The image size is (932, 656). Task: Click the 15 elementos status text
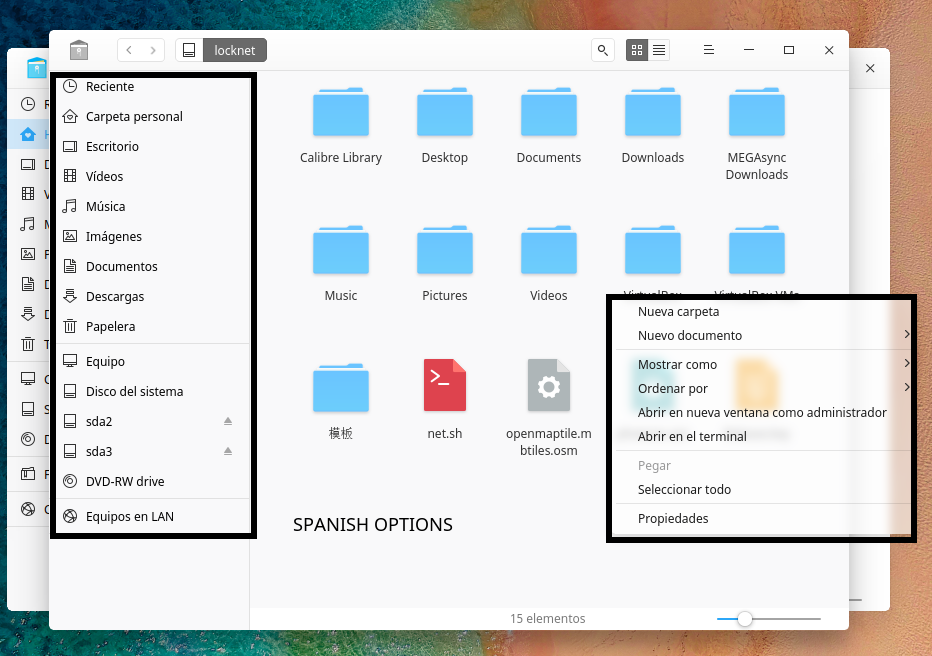click(x=547, y=619)
